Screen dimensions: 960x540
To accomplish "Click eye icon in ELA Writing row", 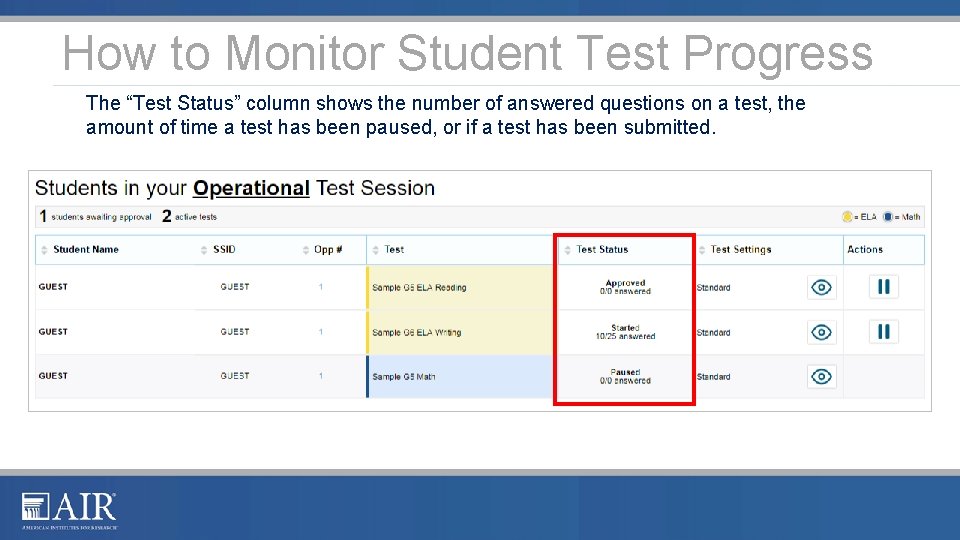I will (x=821, y=332).
